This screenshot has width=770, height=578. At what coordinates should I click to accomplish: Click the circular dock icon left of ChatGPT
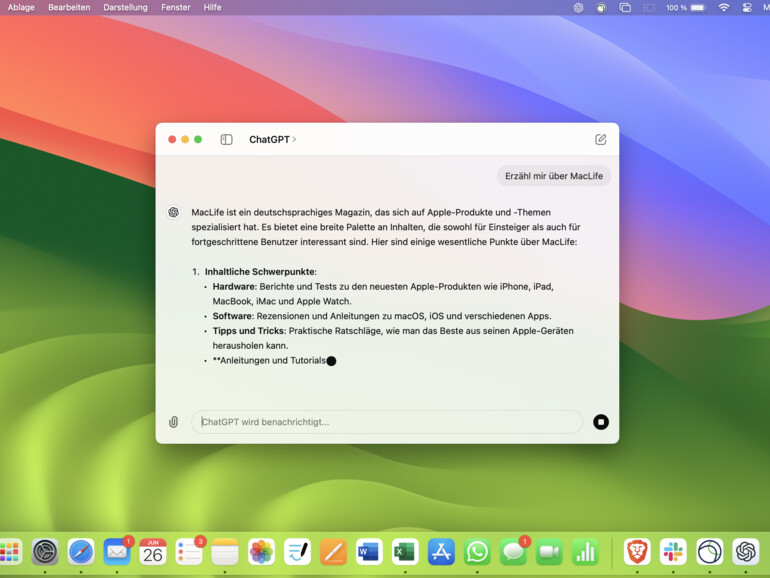point(710,551)
